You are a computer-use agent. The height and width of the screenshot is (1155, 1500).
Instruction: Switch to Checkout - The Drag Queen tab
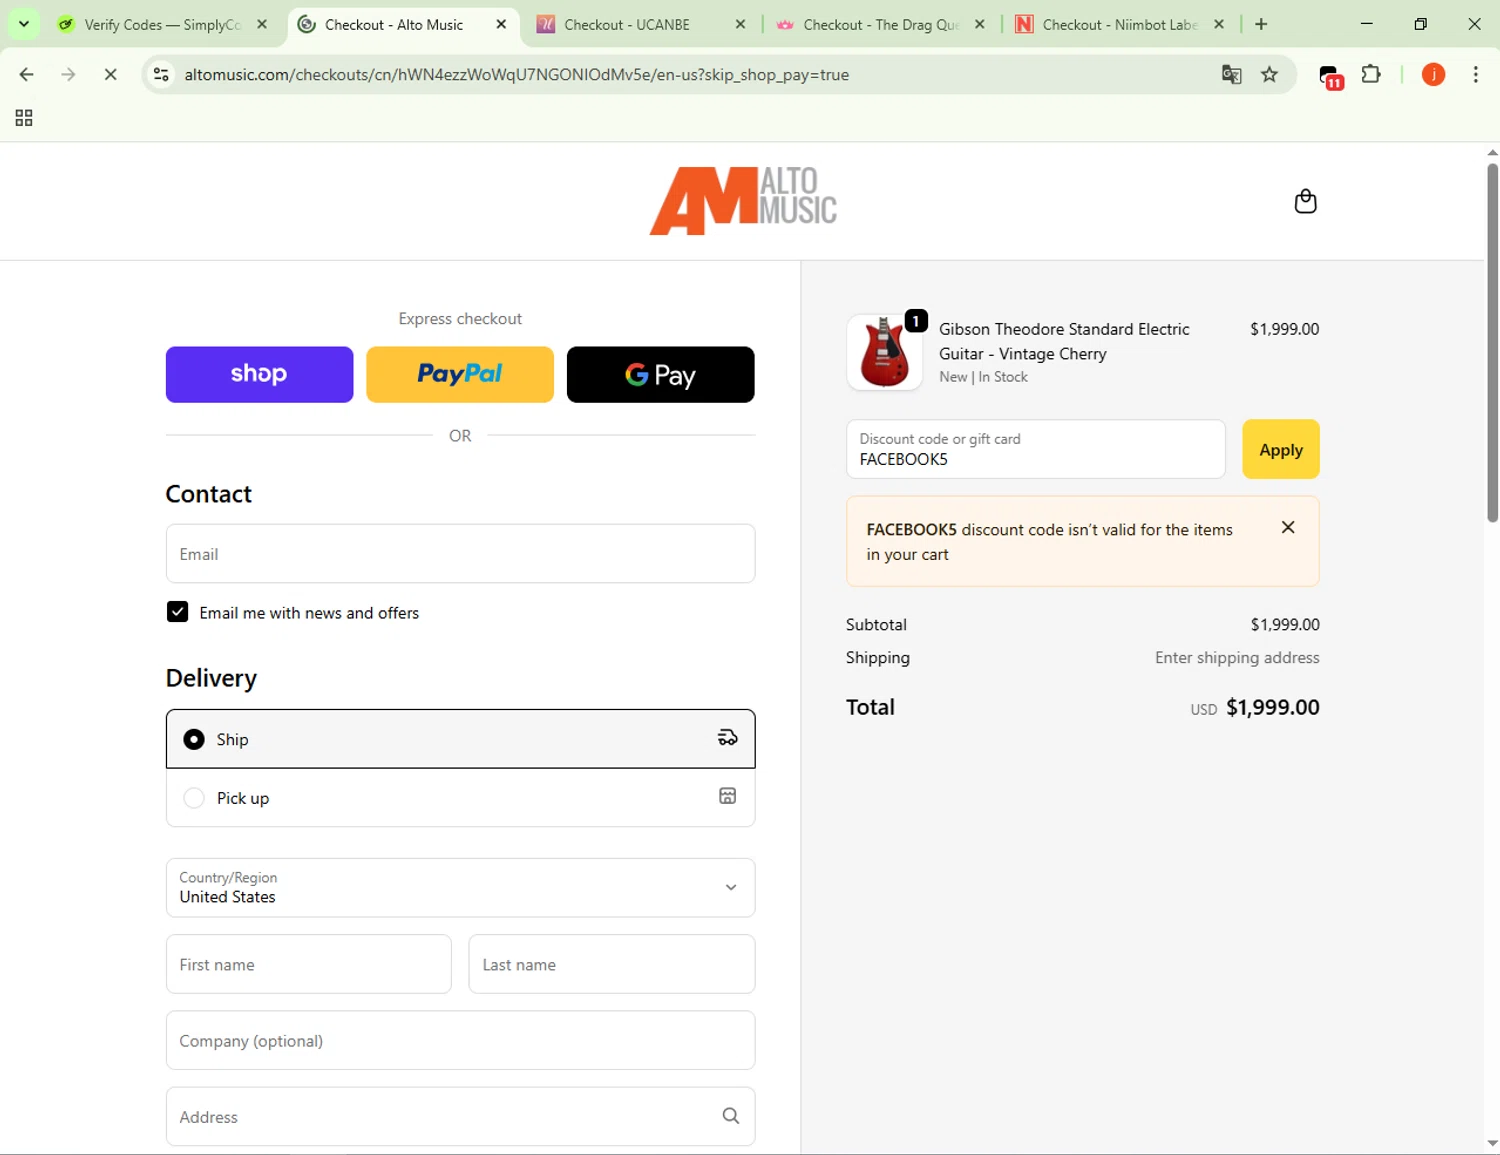pos(880,24)
